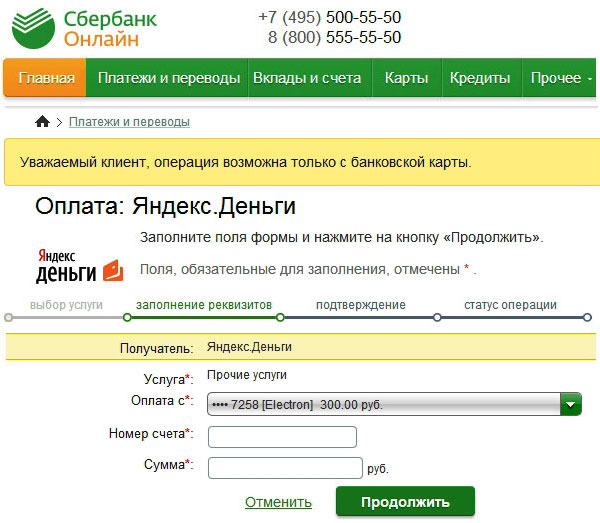Viewport: 600px width, 523px height.
Task: Click the heading Оплата: Яндекс.Деньги
Action: click(165, 206)
